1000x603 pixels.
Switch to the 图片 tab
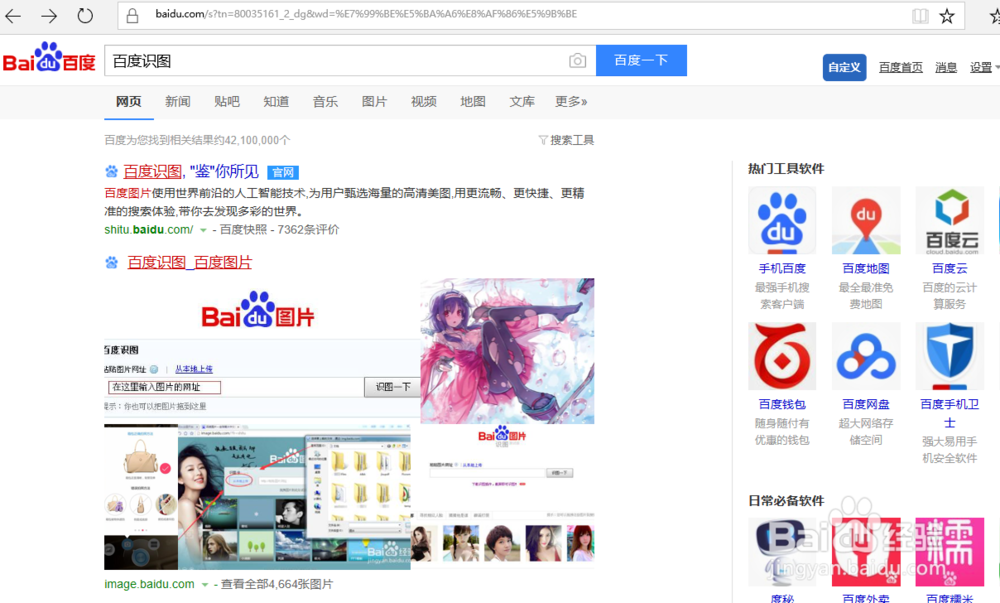click(374, 102)
